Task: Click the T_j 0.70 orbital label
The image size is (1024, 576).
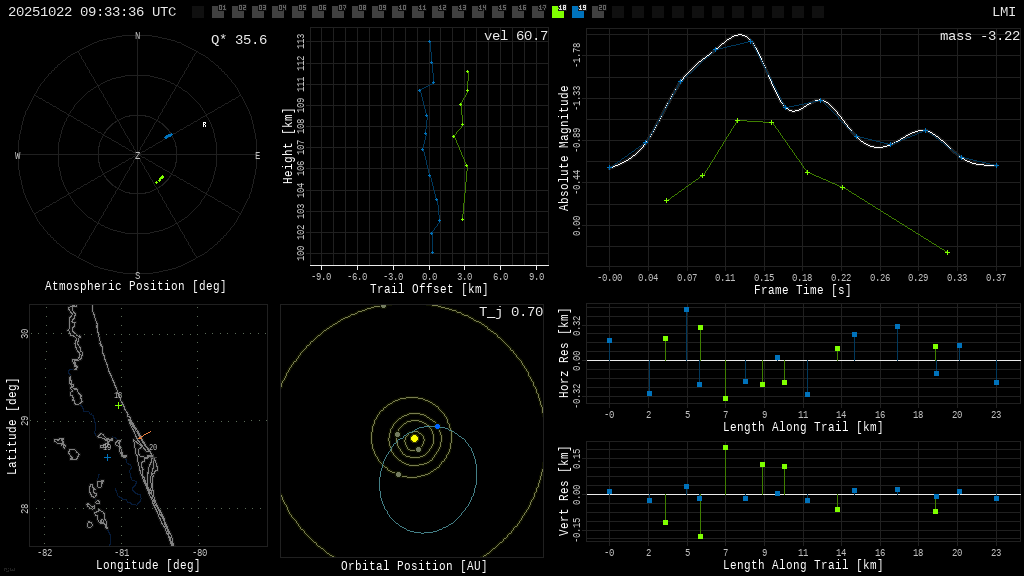Action: [511, 312]
